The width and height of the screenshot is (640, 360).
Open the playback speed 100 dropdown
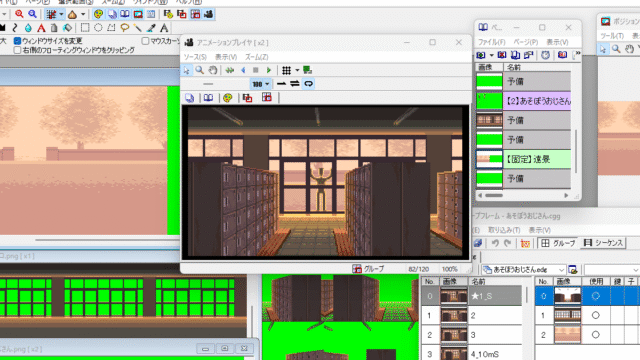260,84
